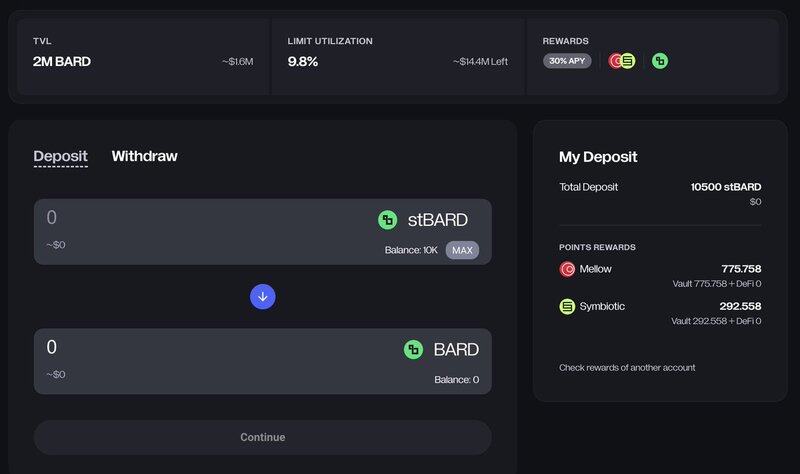
Task: Click the stBARD Balance: 10K text
Action: [x=410, y=250]
